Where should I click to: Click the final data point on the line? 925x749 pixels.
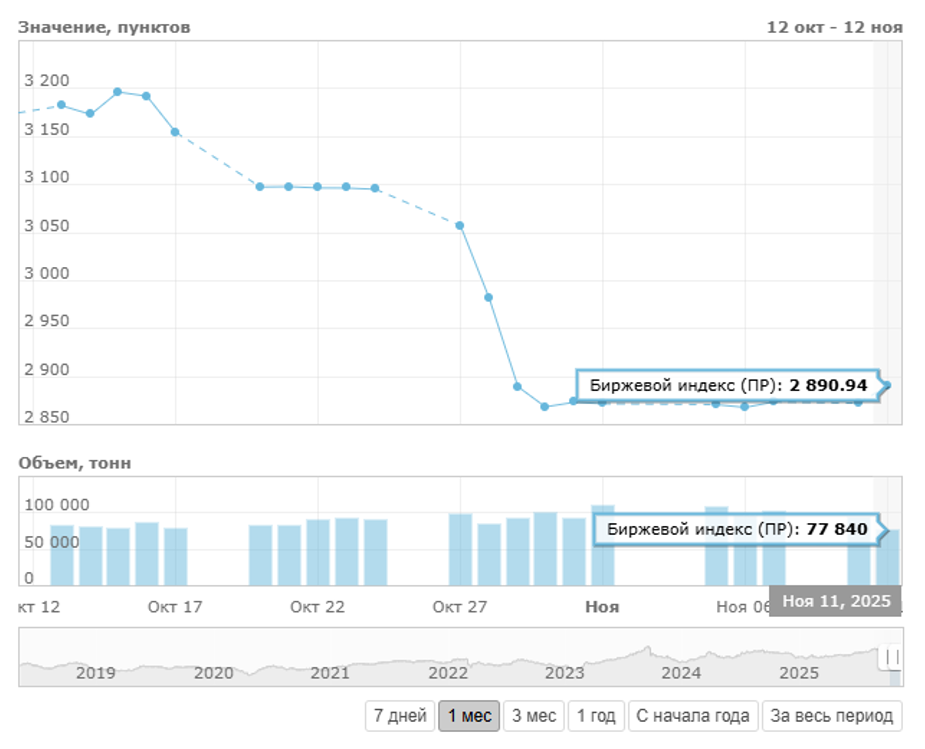click(x=887, y=385)
